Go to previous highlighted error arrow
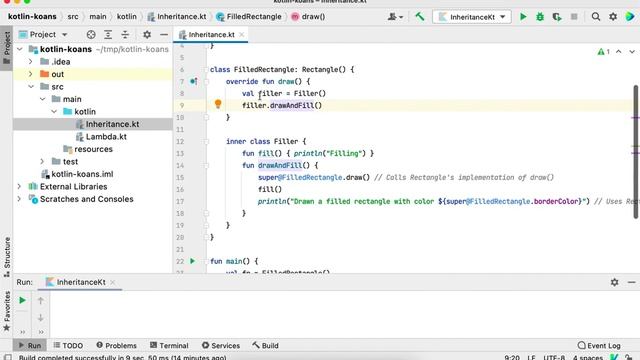The width and height of the screenshot is (640, 360). pos(619,52)
